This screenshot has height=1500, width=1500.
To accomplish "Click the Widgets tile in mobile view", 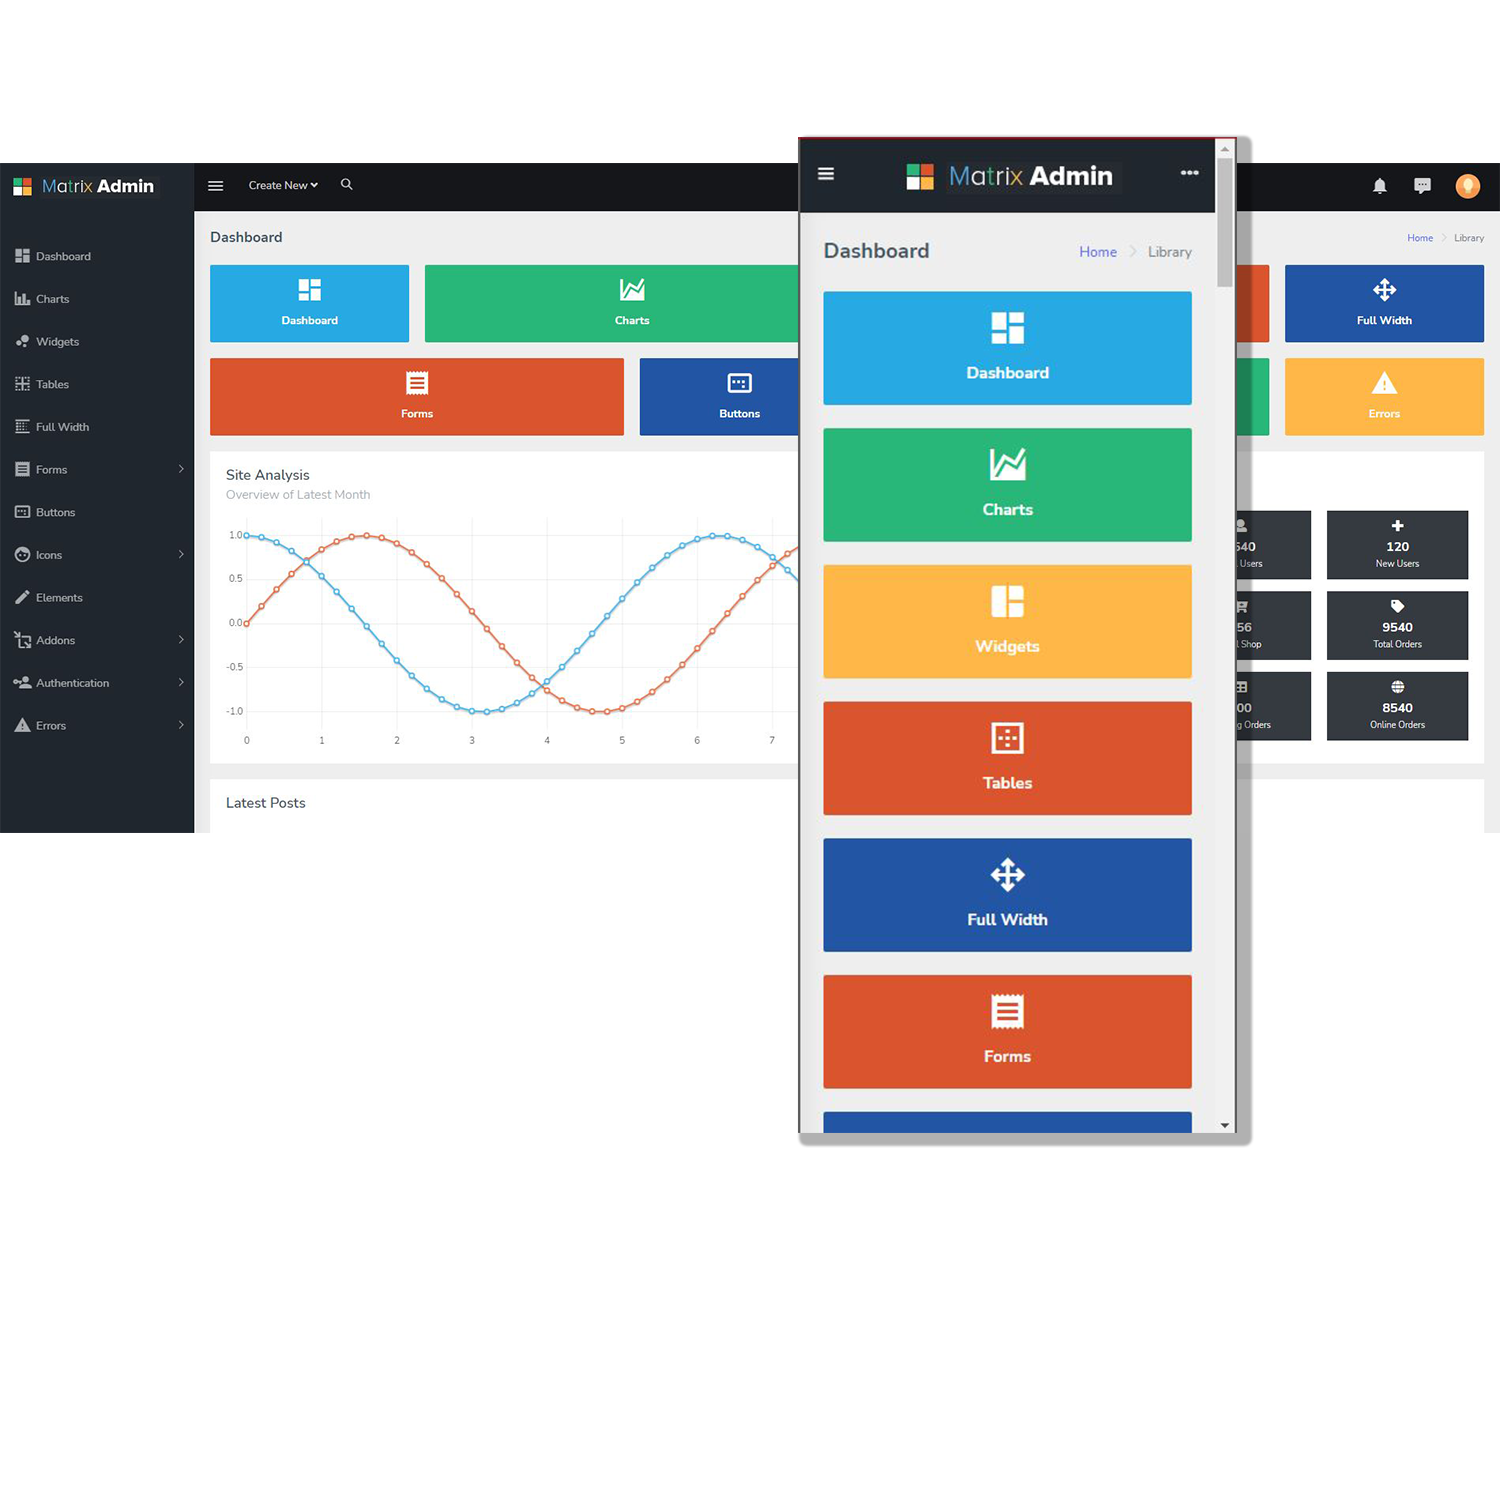I will pyautogui.click(x=1007, y=622).
